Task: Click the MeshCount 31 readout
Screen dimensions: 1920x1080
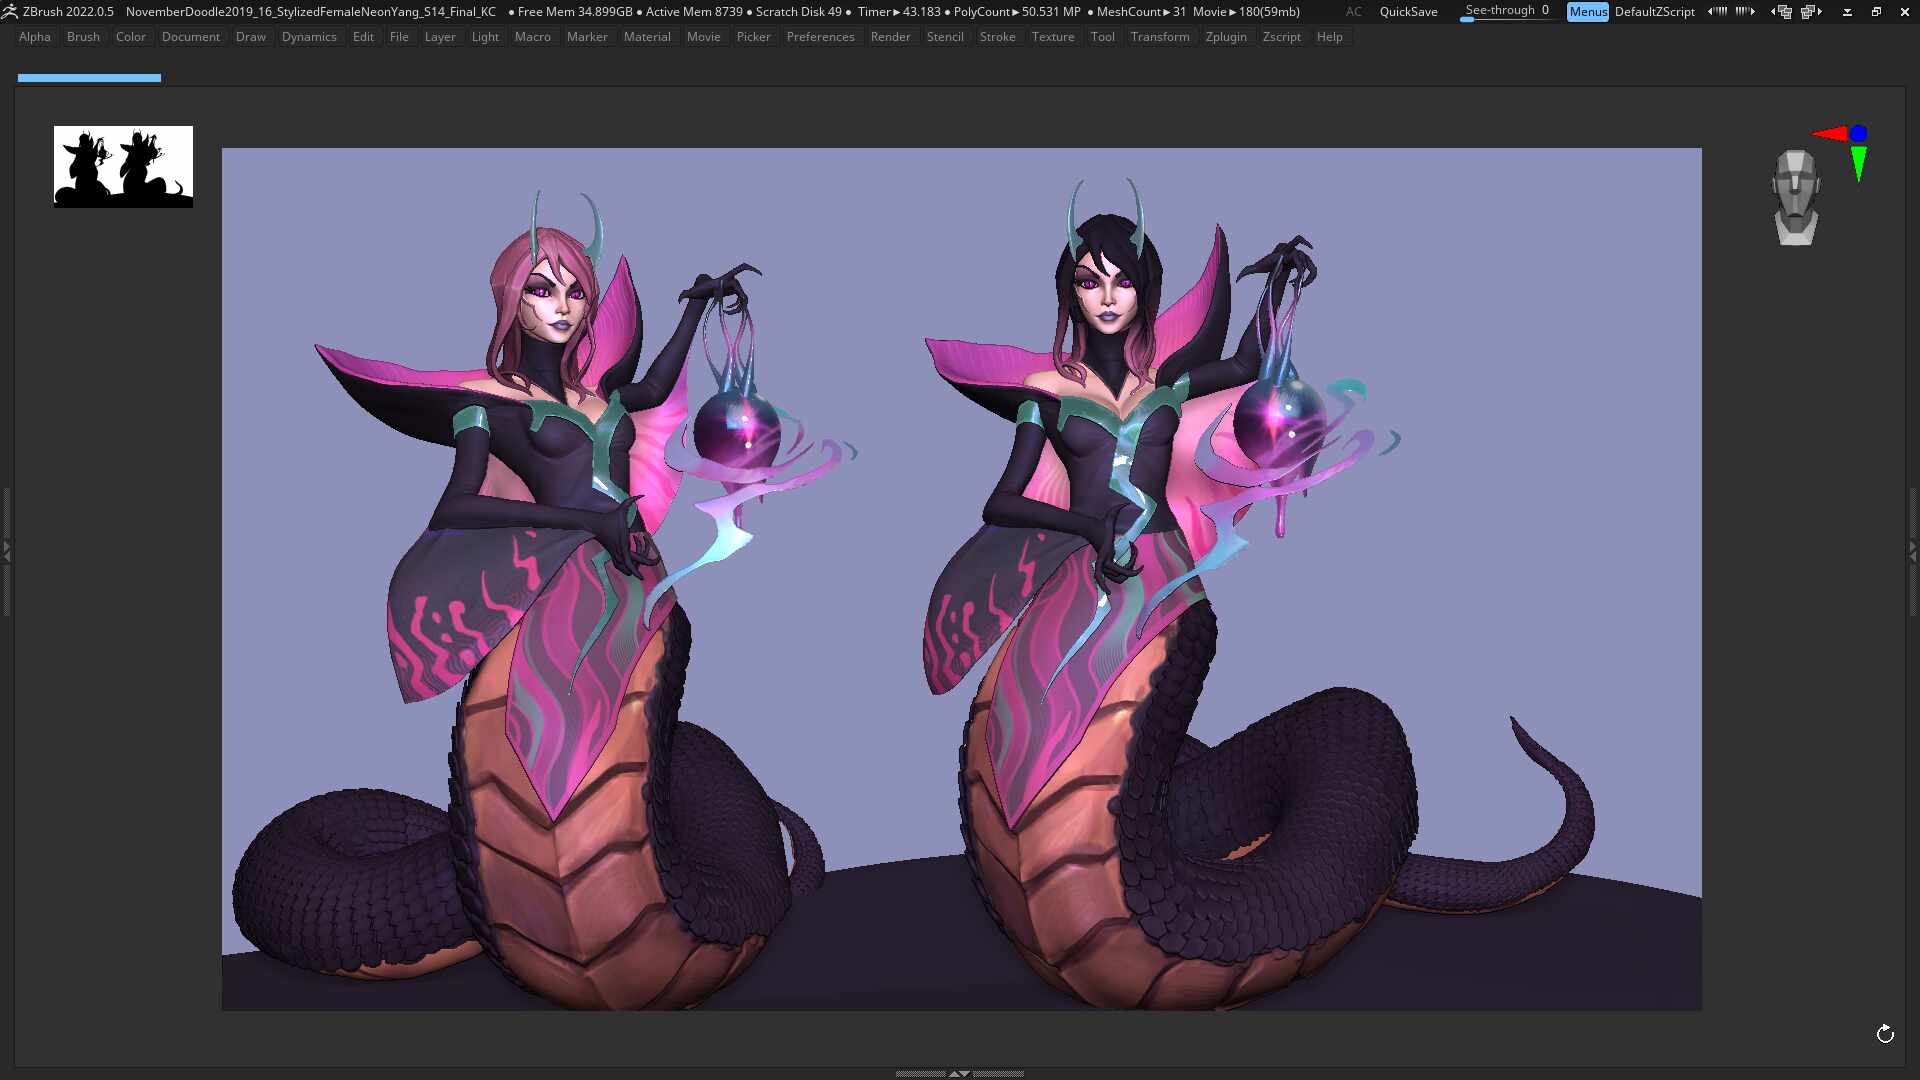Action: point(1141,12)
